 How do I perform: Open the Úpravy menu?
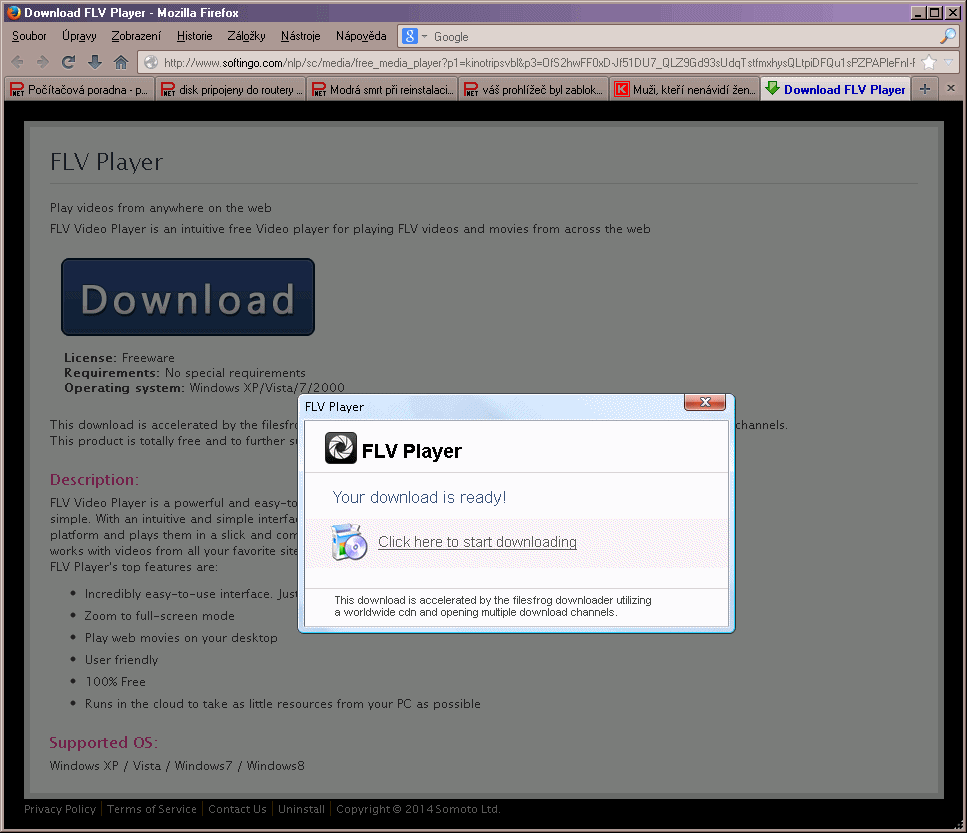79,36
